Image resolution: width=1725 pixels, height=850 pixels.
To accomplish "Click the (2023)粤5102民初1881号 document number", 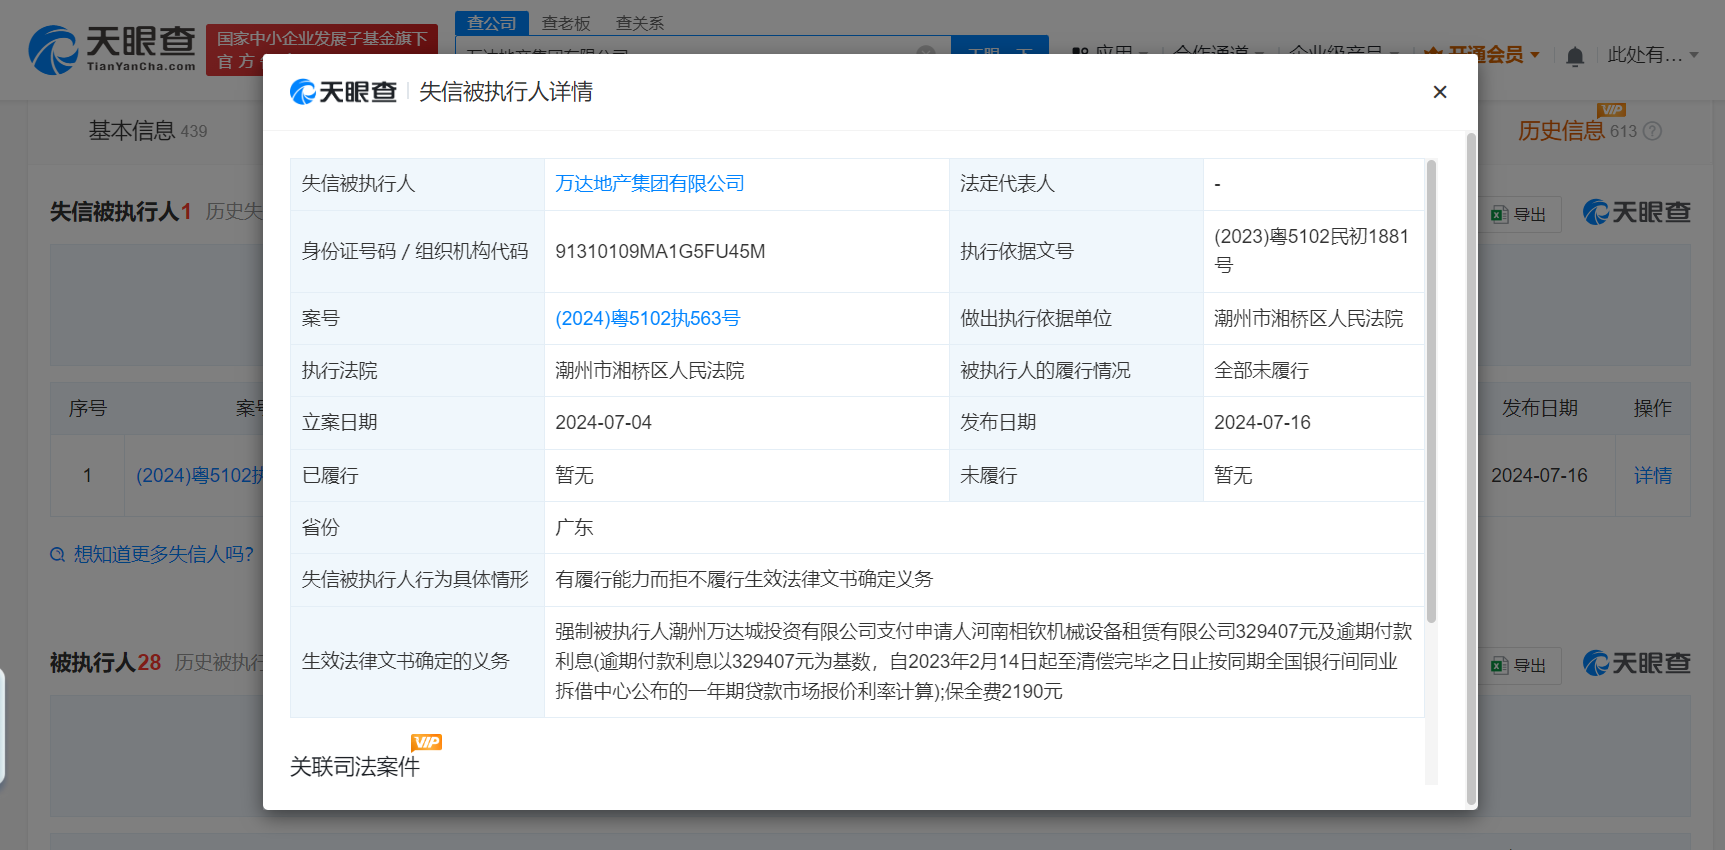I will [1311, 251].
